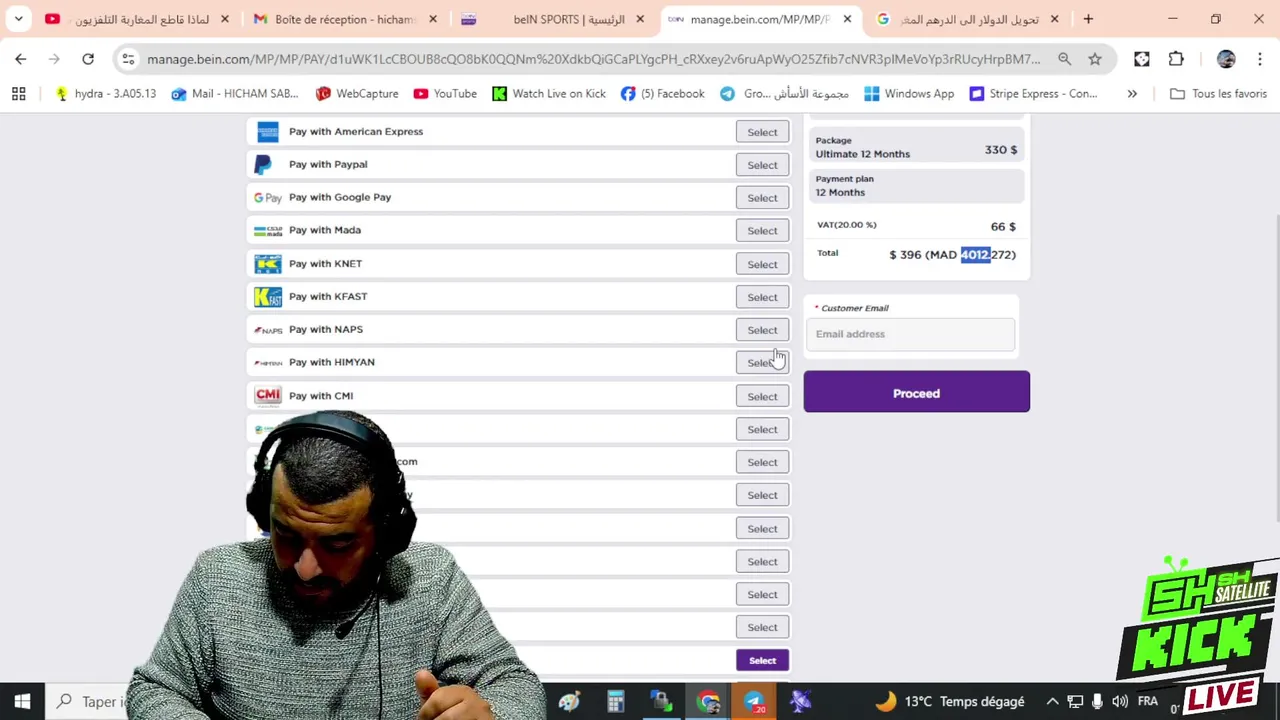Open WebCapture bookmark

(356, 94)
